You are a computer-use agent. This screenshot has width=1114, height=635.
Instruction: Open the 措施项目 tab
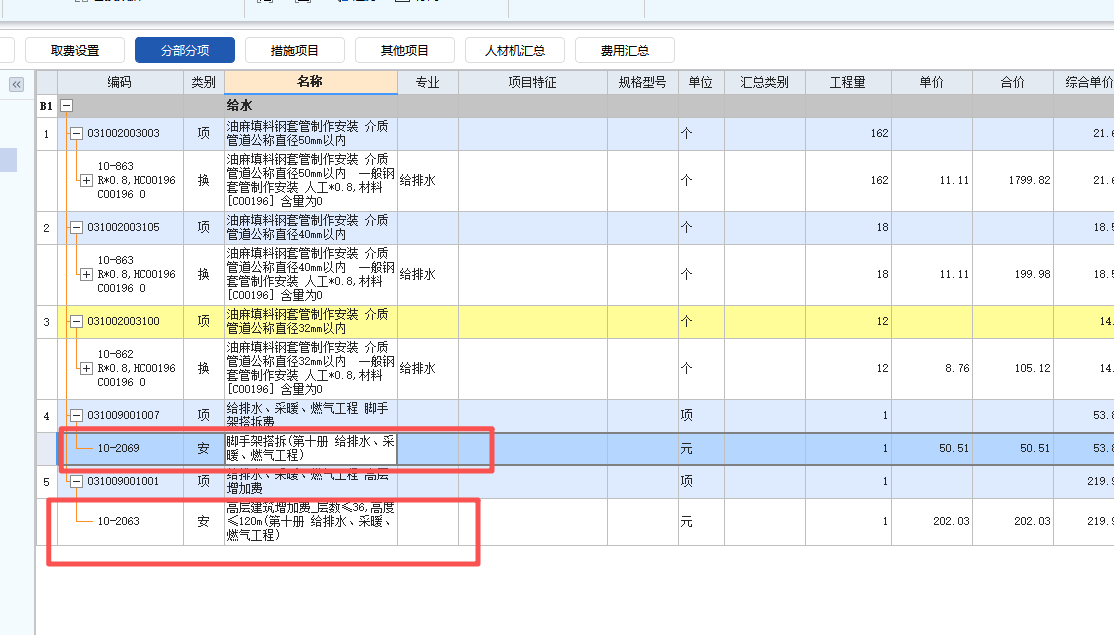pyautogui.click(x=295, y=50)
